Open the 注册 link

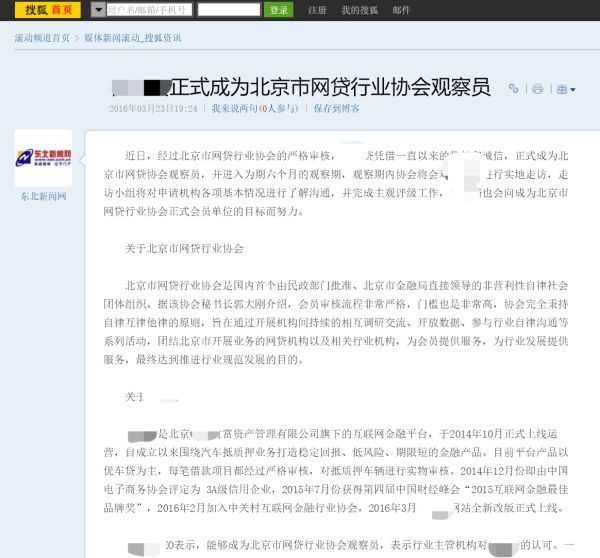pyautogui.click(x=317, y=10)
